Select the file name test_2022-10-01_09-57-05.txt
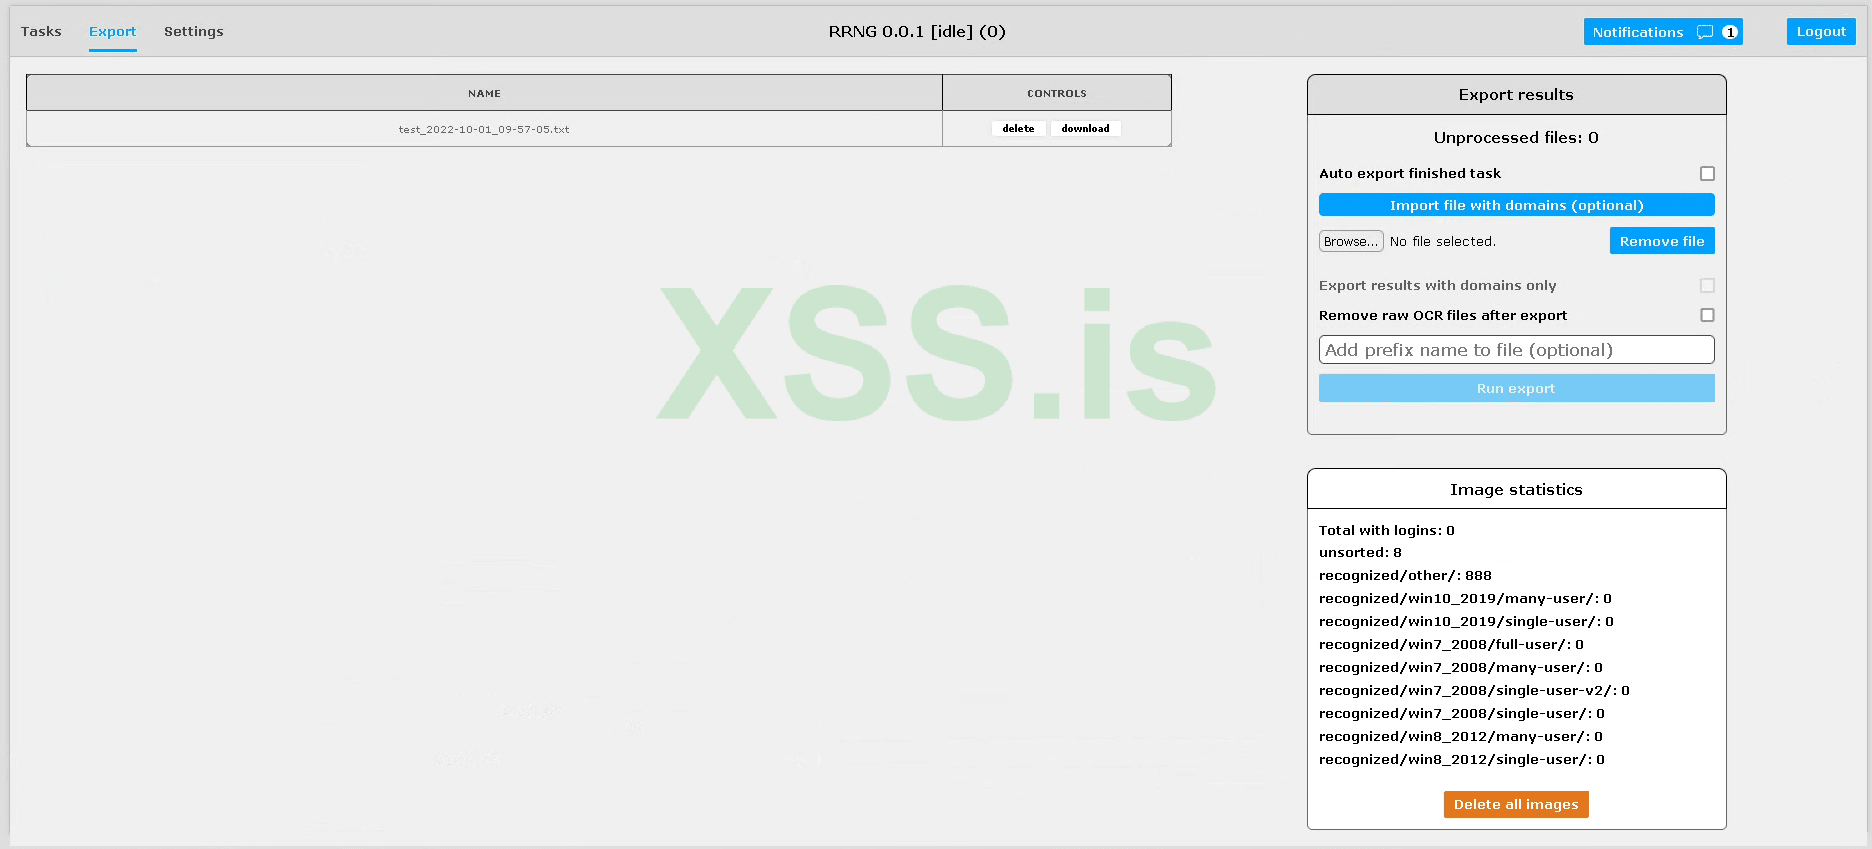Image resolution: width=1872 pixels, height=849 pixels. click(x=484, y=130)
